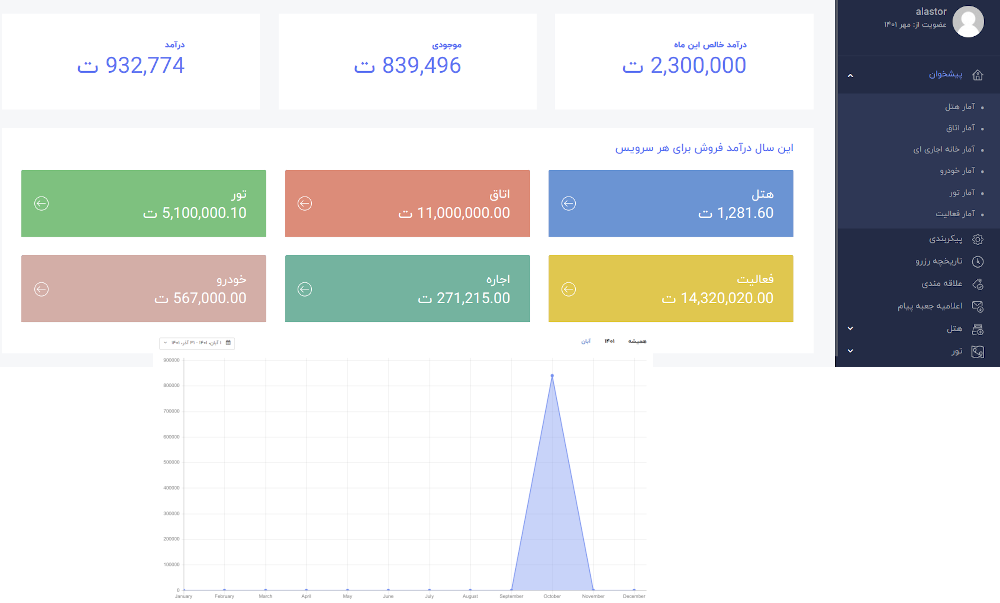This screenshot has width=1000, height=603.
Task: Click the arrow icon on تور card
Action: coord(41,203)
